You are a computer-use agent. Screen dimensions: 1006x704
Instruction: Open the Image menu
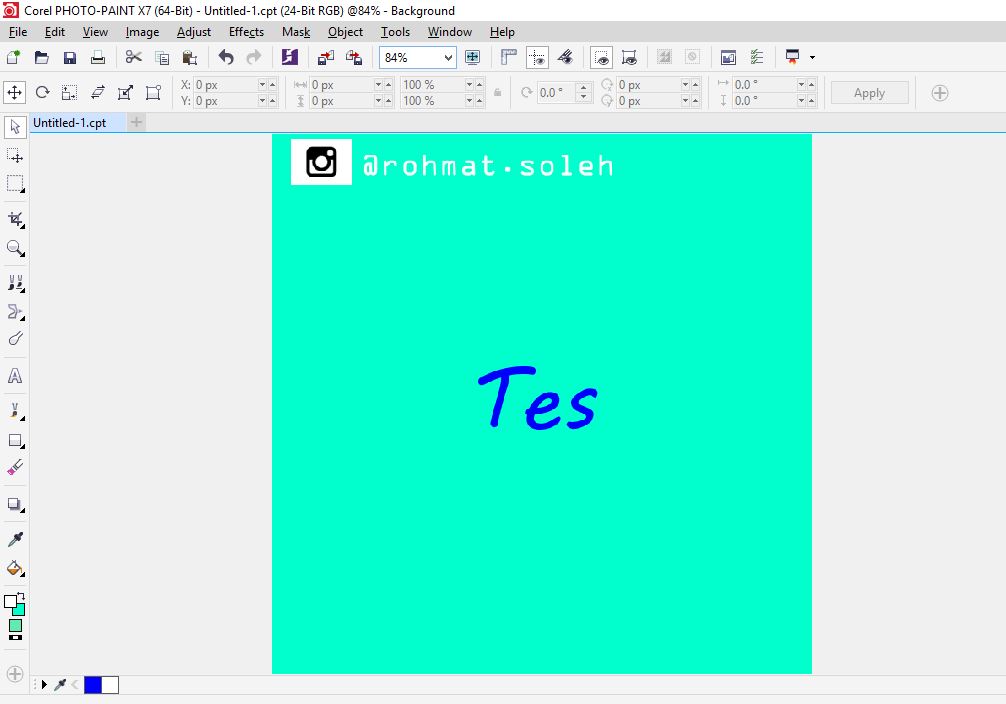[142, 32]
